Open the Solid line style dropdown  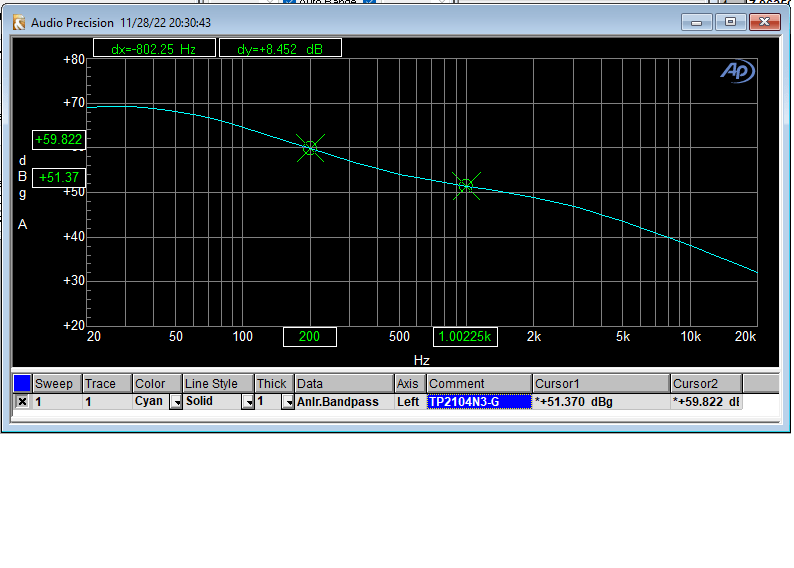(248, 402)
